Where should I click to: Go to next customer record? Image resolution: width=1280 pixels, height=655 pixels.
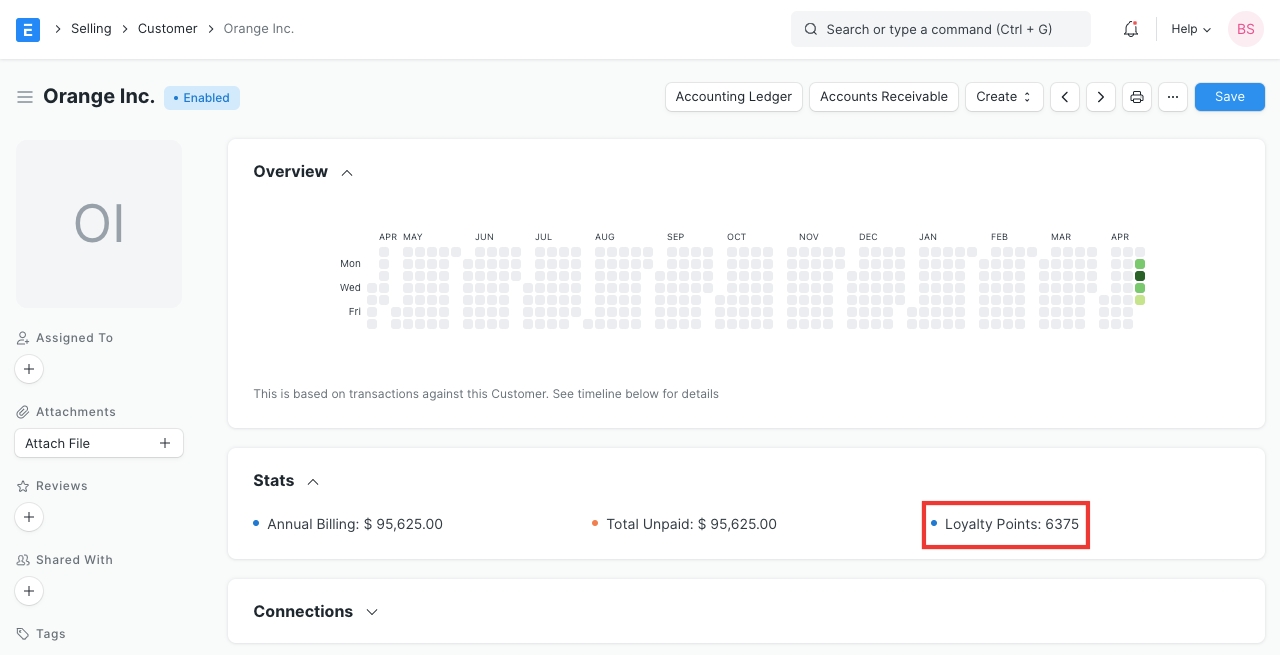click(1101, 97)
